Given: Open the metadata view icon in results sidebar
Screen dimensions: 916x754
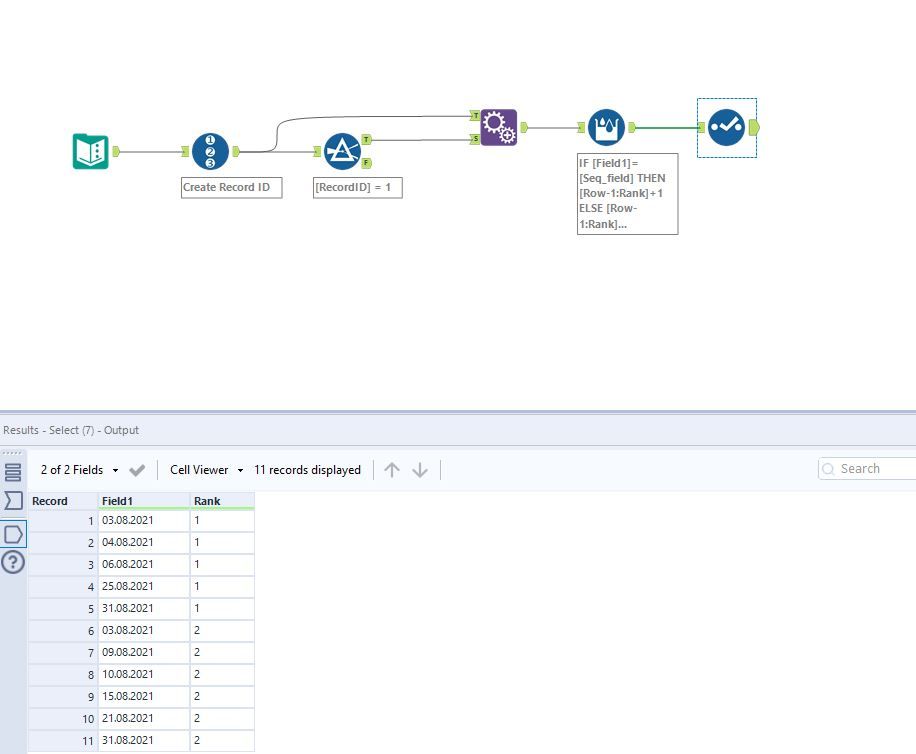Looking at the screenshot, I should [13, 472].
